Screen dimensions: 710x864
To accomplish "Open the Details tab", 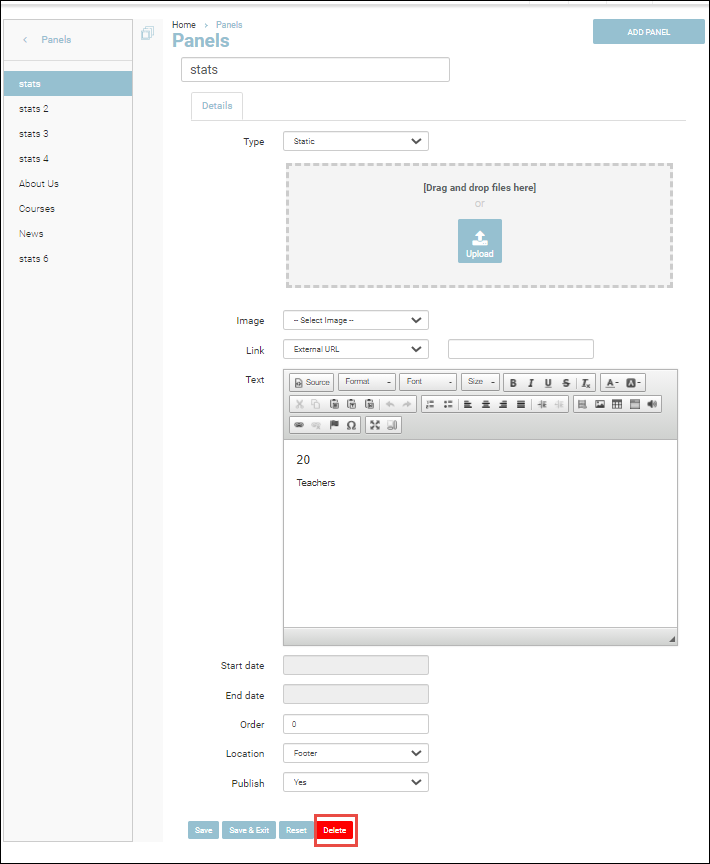I will click(217, 106).
